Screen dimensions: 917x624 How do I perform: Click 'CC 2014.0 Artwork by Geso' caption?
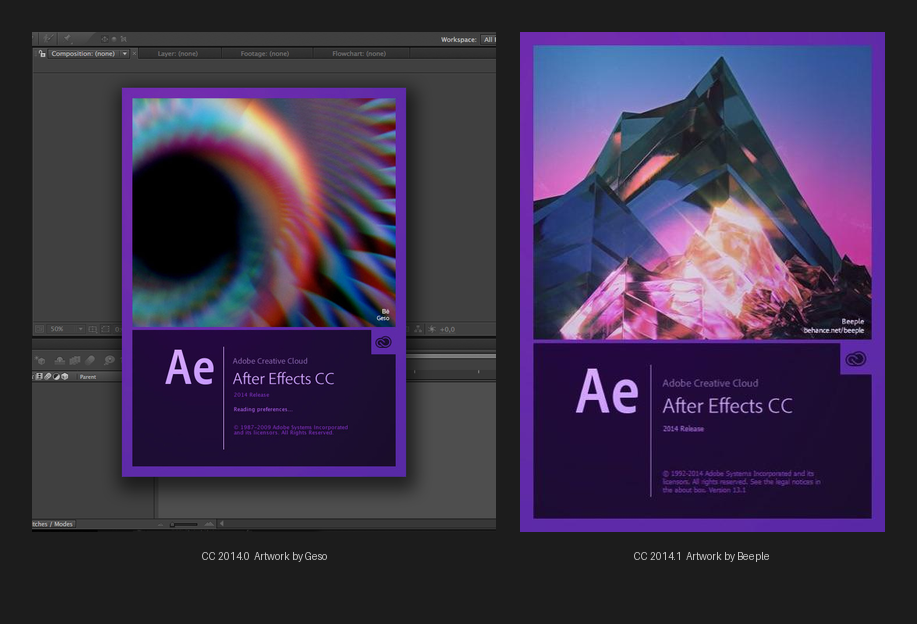[264, 556]
